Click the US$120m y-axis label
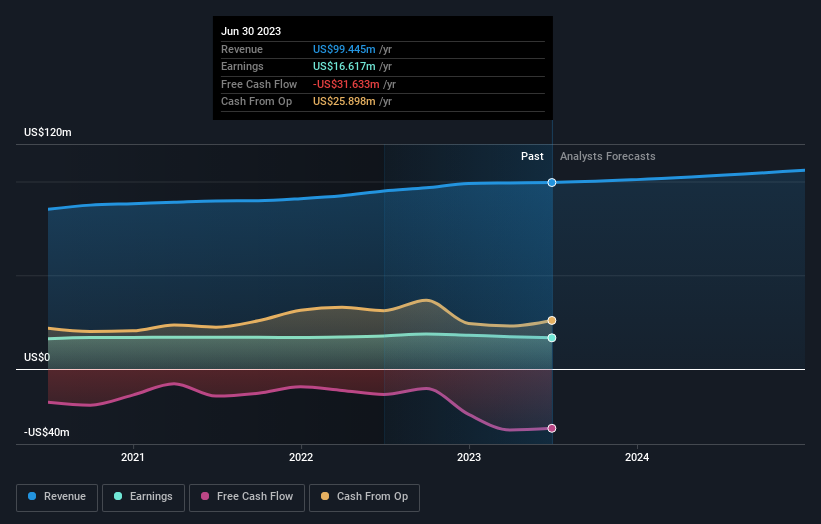Viewport: 821px width, 524px height. [48, 132]
